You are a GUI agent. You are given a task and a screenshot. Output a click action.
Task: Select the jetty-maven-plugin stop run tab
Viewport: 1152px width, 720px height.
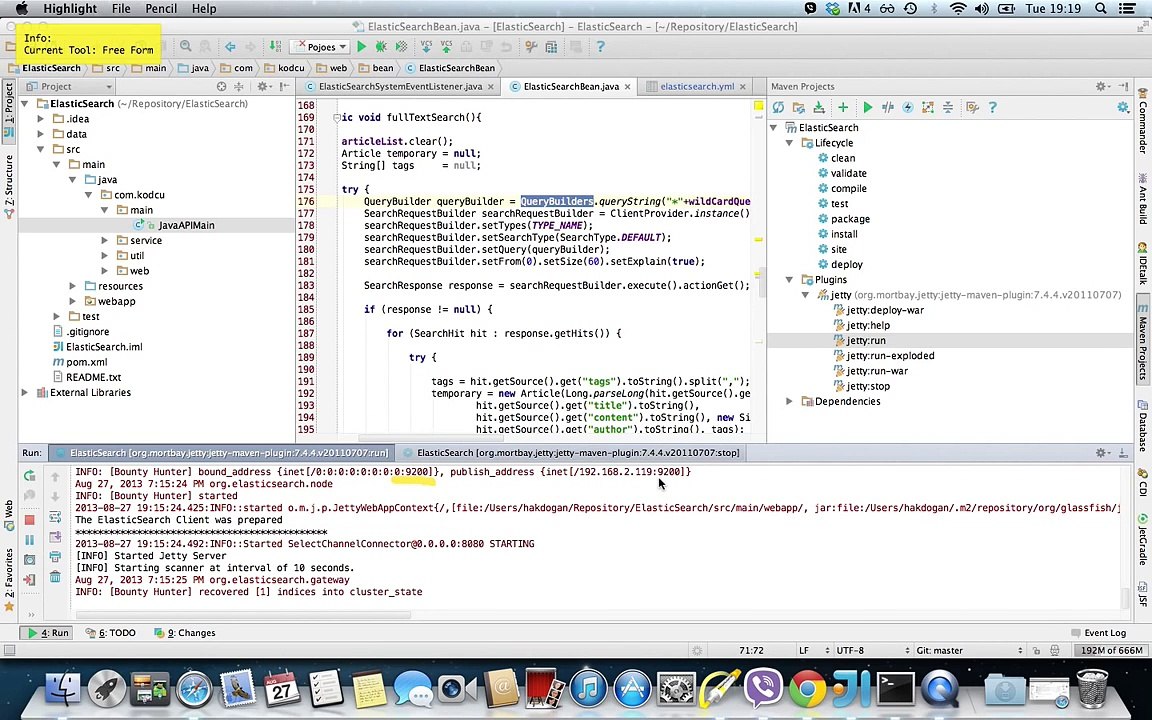(578, 453)
